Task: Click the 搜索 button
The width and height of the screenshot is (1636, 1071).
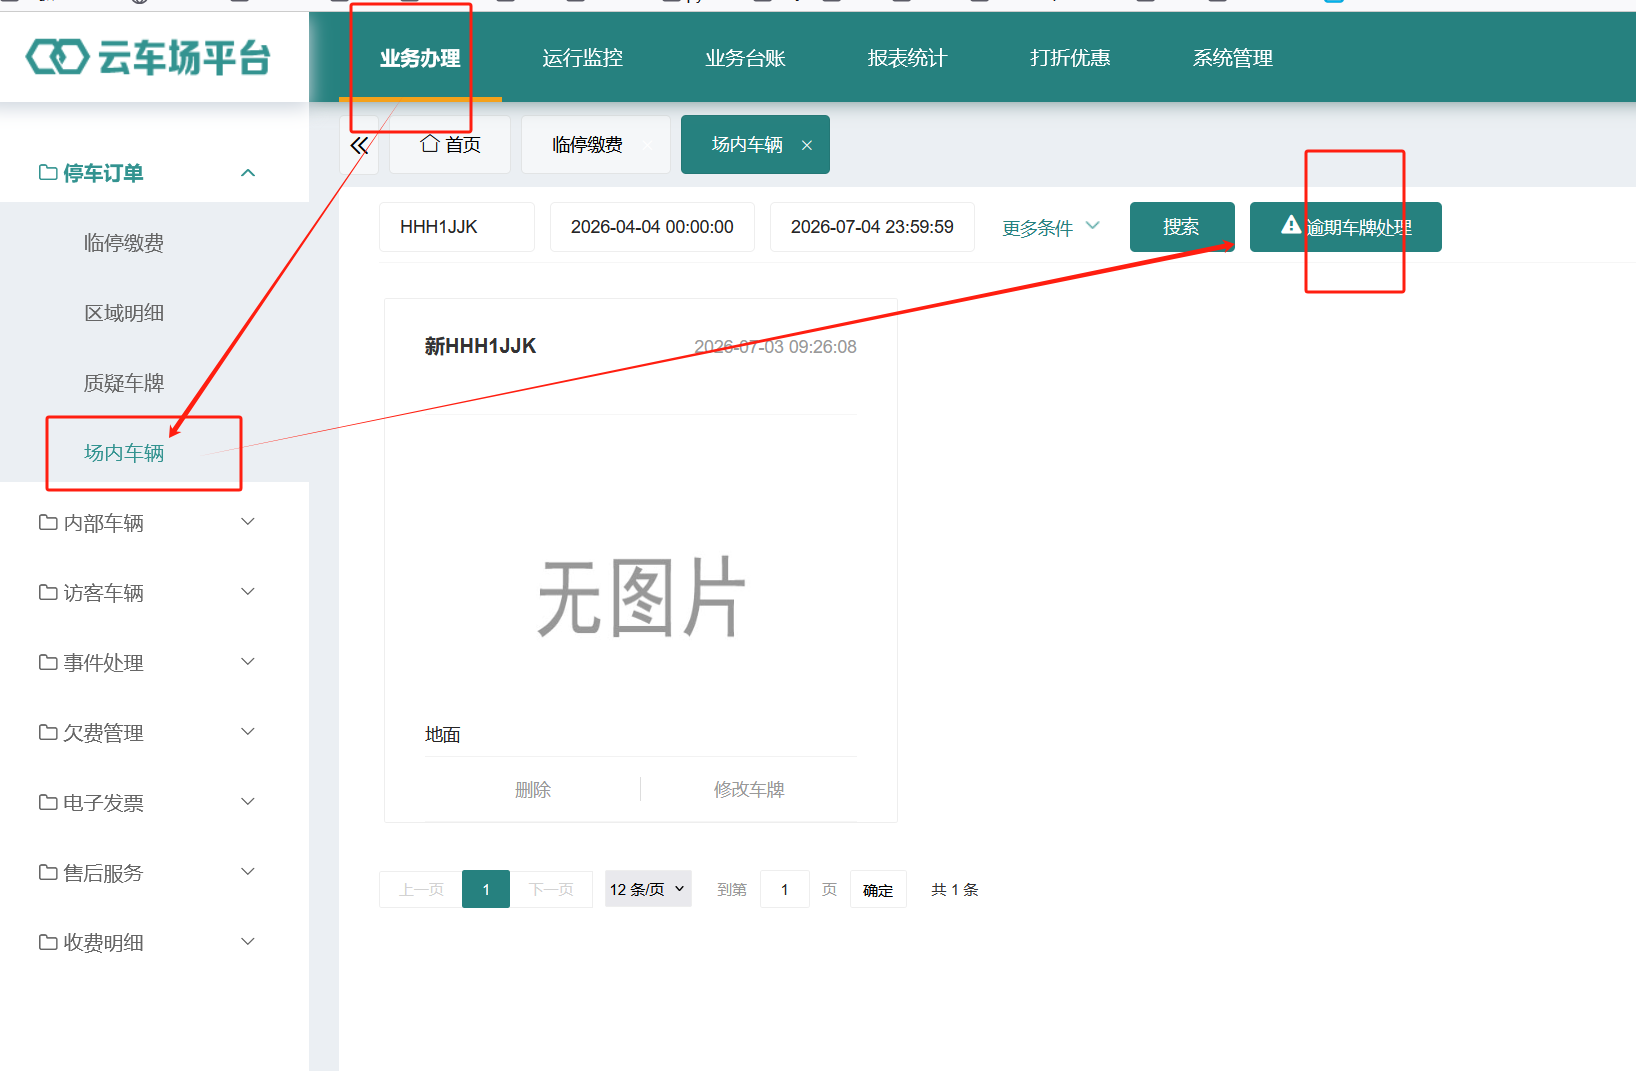Action: [x=1182, y=227]
